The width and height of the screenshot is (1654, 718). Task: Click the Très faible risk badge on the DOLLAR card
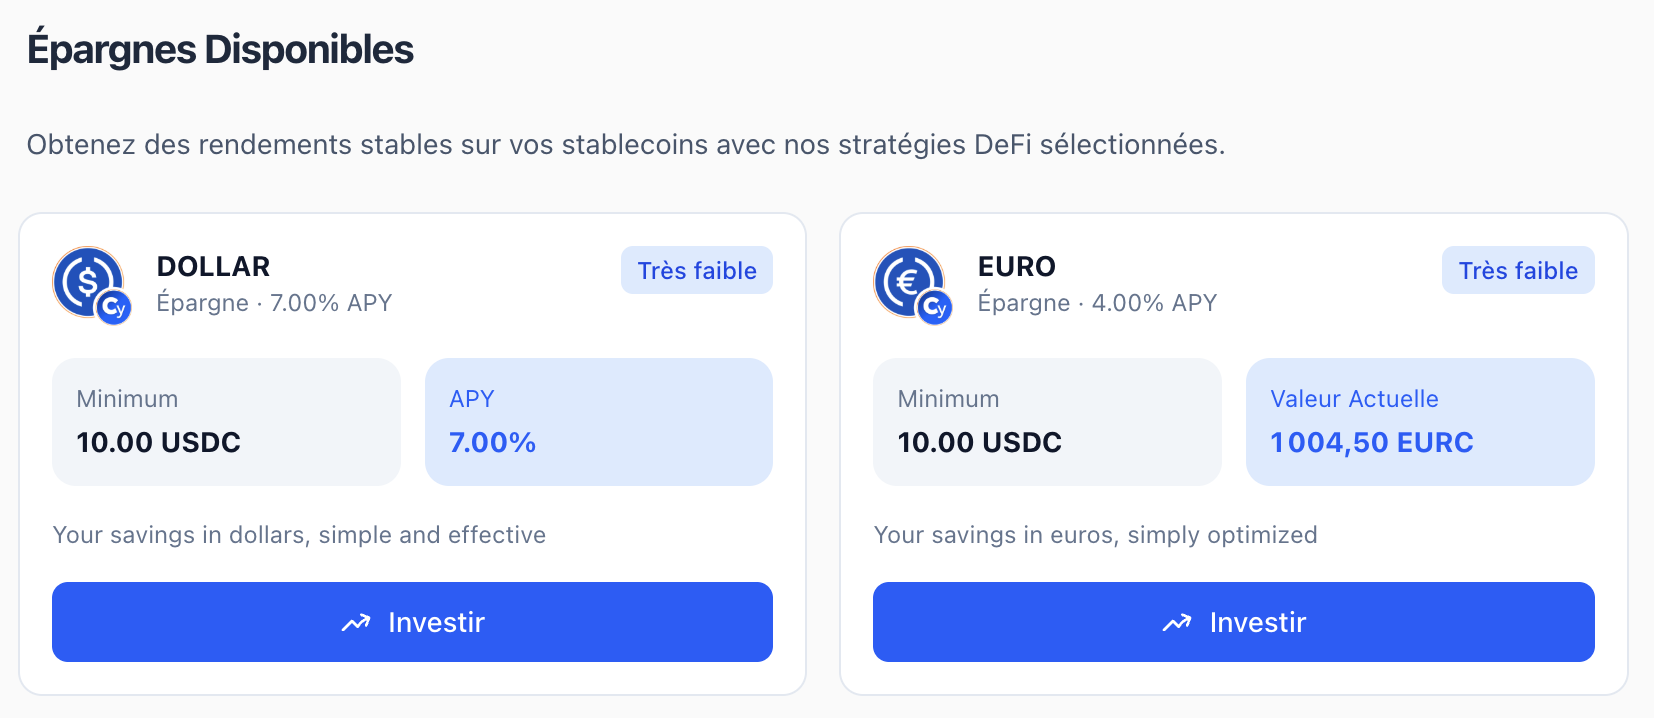click(x=697, y=271)
